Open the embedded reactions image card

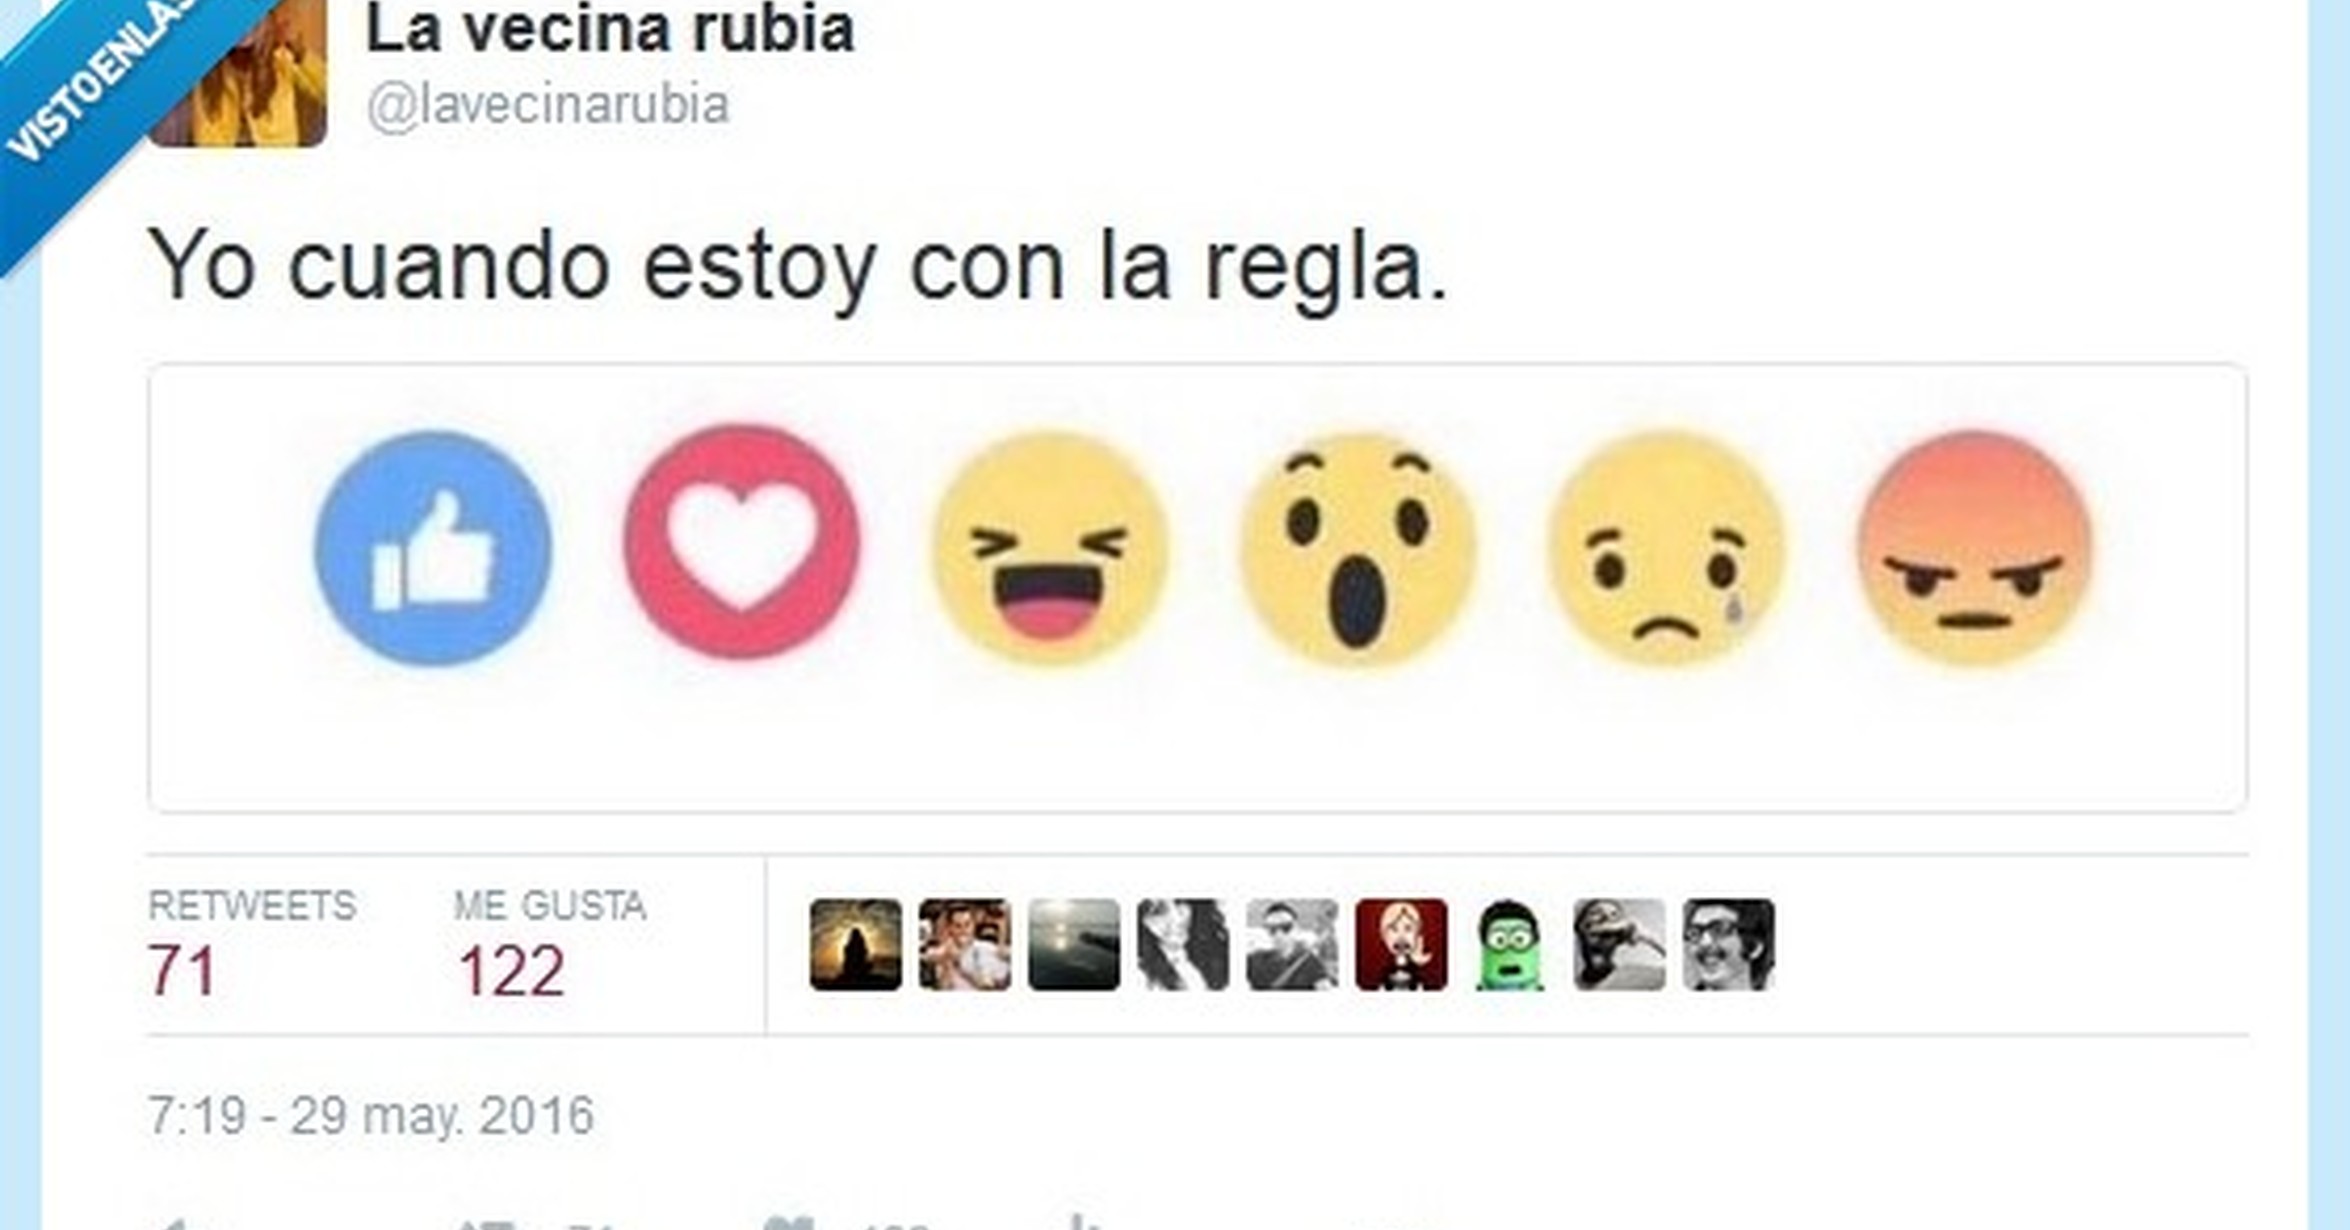pyautogui.click(x=1198, y=588)
